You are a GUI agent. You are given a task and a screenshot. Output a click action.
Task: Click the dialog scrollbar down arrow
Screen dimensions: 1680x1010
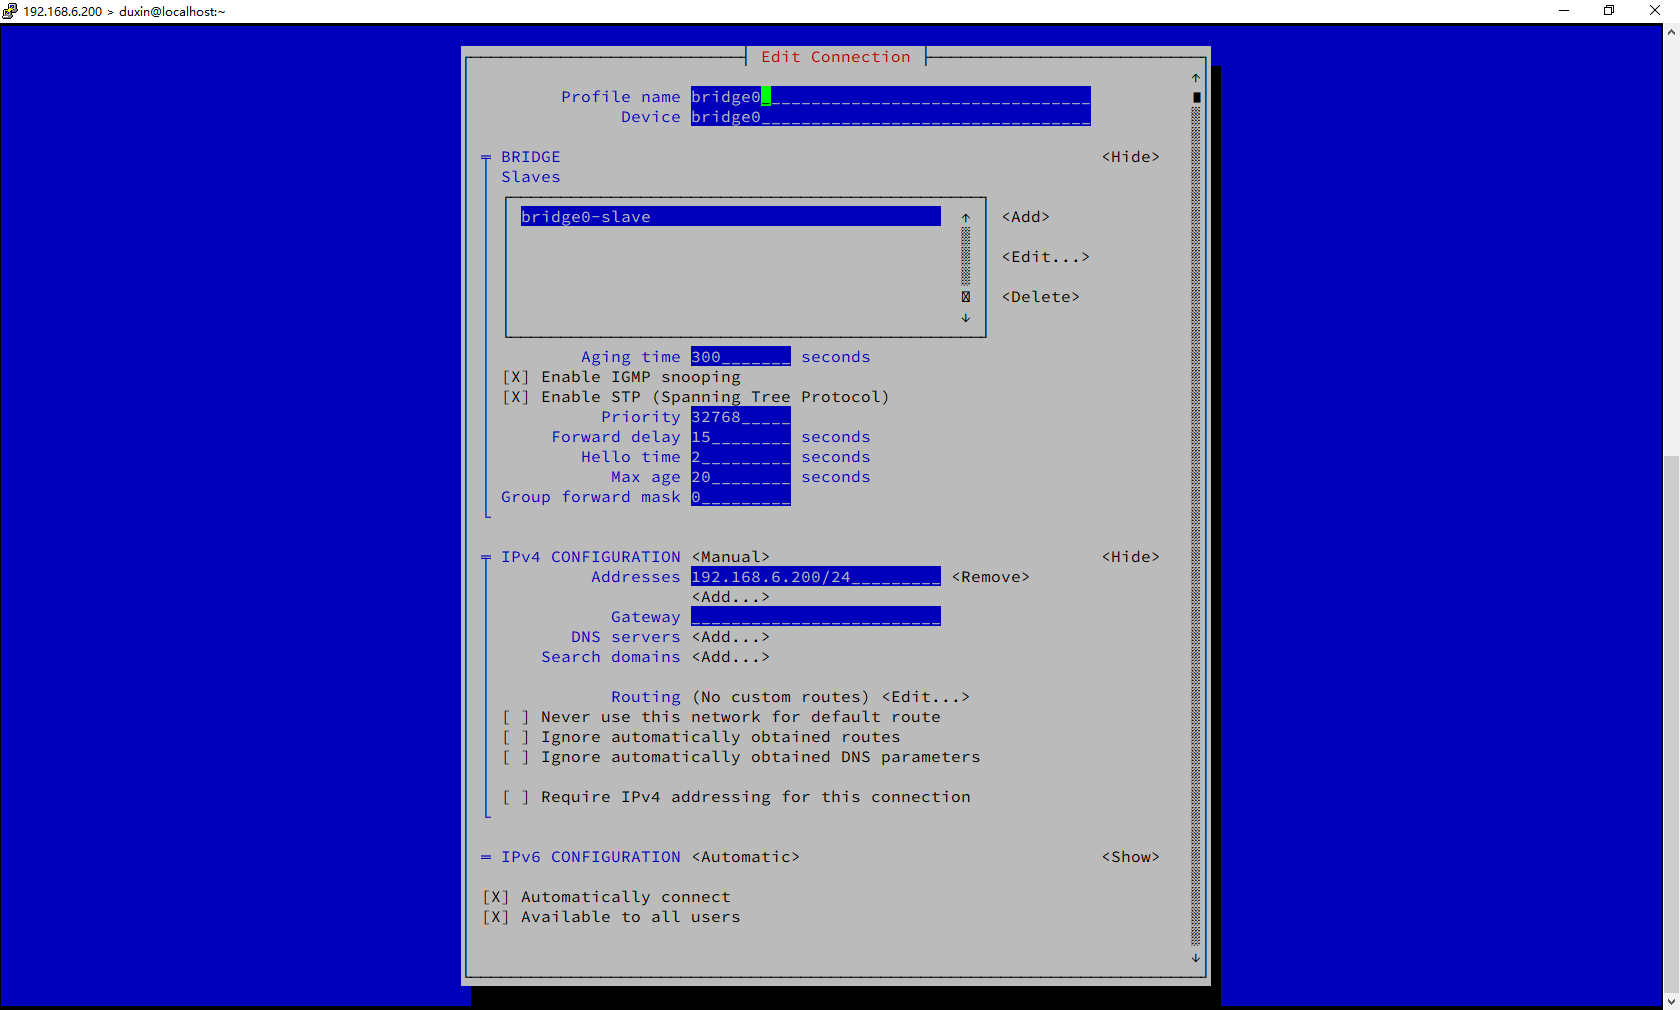[x=1196, y=958]
